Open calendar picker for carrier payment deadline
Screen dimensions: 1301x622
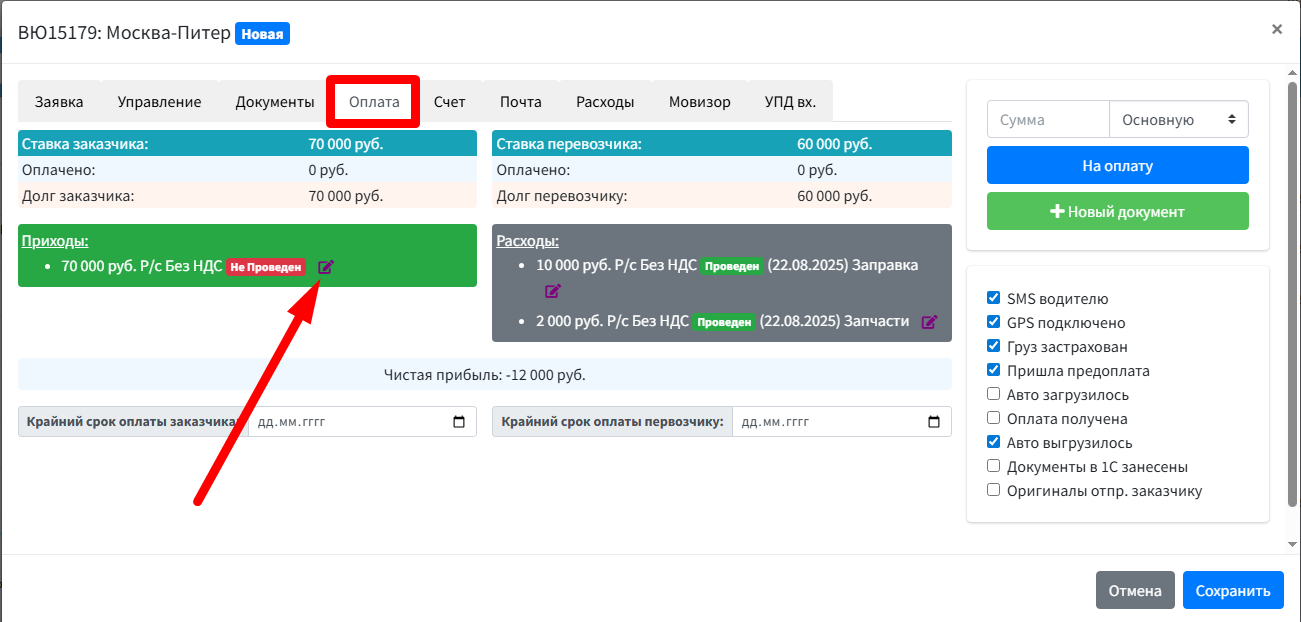(x=934, y=422)
